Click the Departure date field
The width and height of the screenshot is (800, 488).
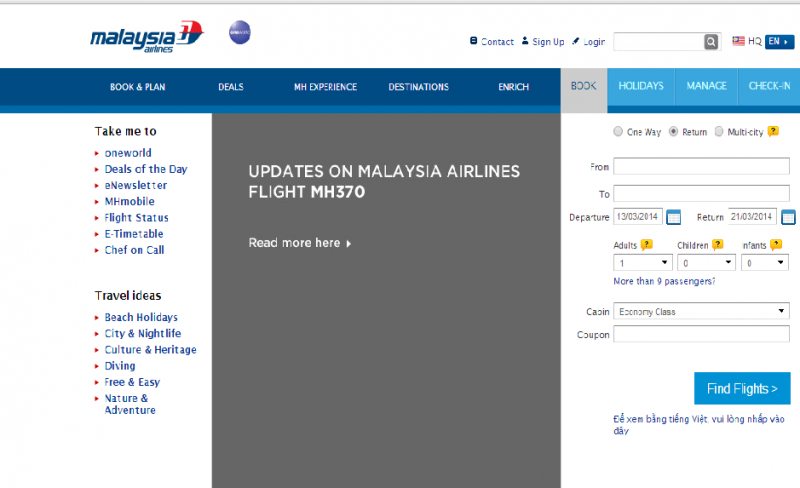tap(638, 216)
